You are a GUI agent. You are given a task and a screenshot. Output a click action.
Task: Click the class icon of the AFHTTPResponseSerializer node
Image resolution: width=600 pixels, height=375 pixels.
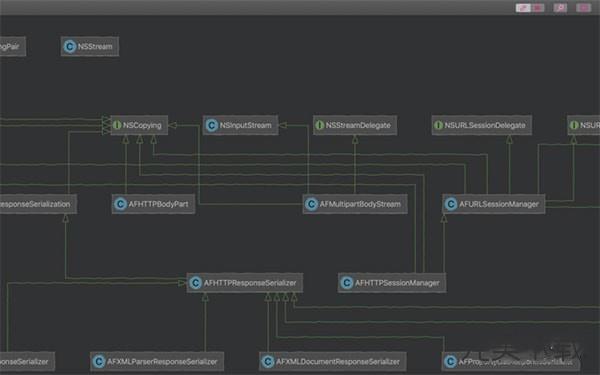(196, 283)
